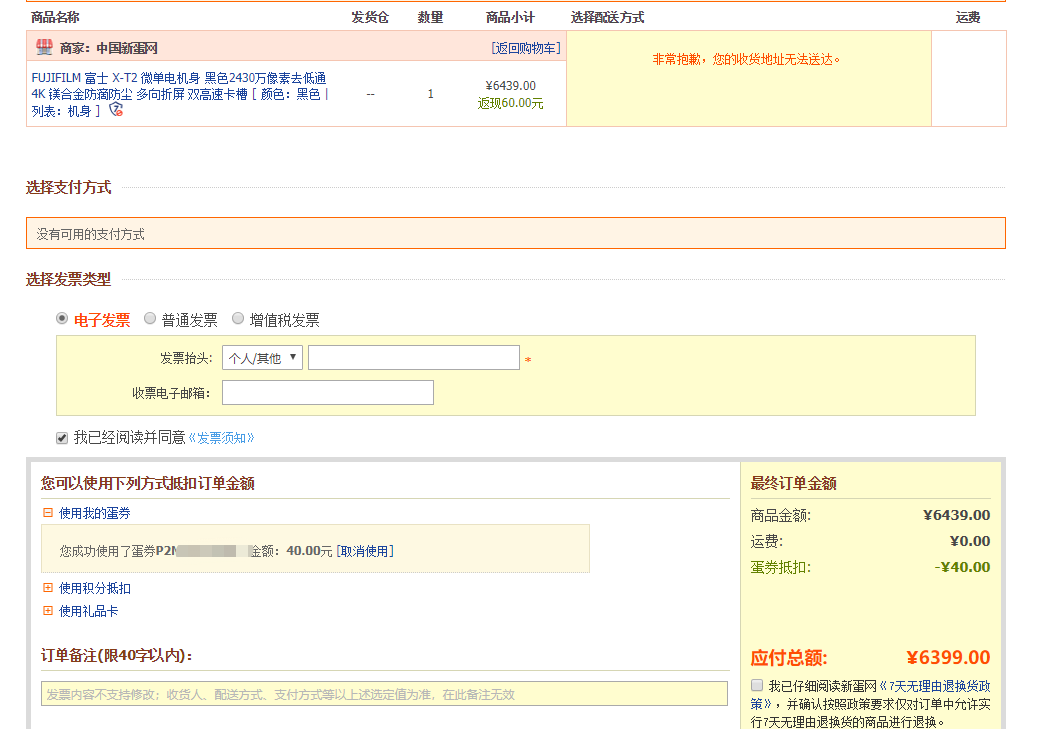Click 取消使用 to cancel the coupon

(365, 551)
